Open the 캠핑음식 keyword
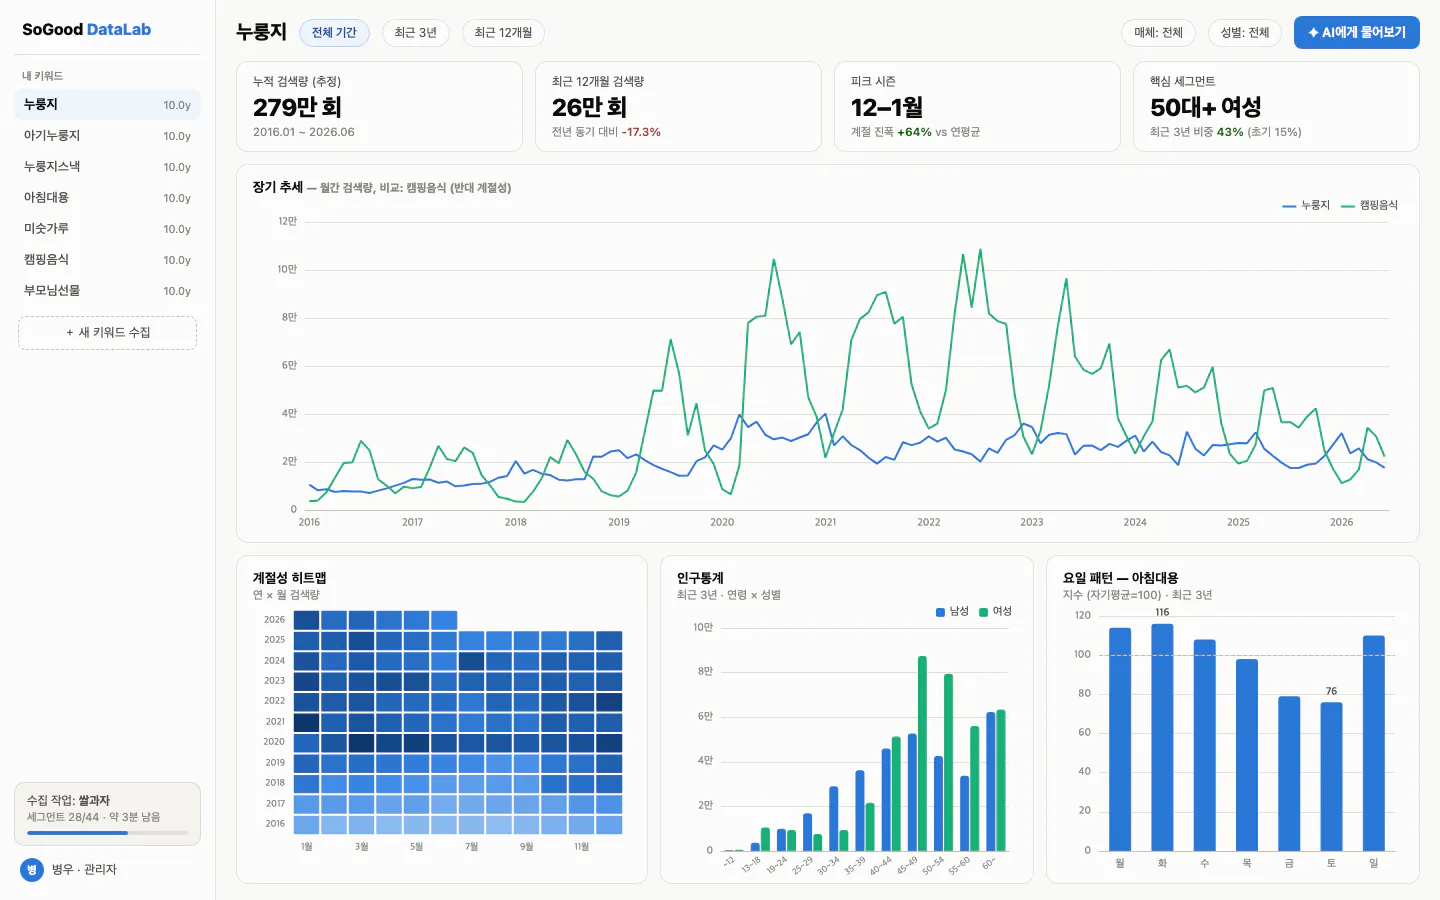 (107, 260)
